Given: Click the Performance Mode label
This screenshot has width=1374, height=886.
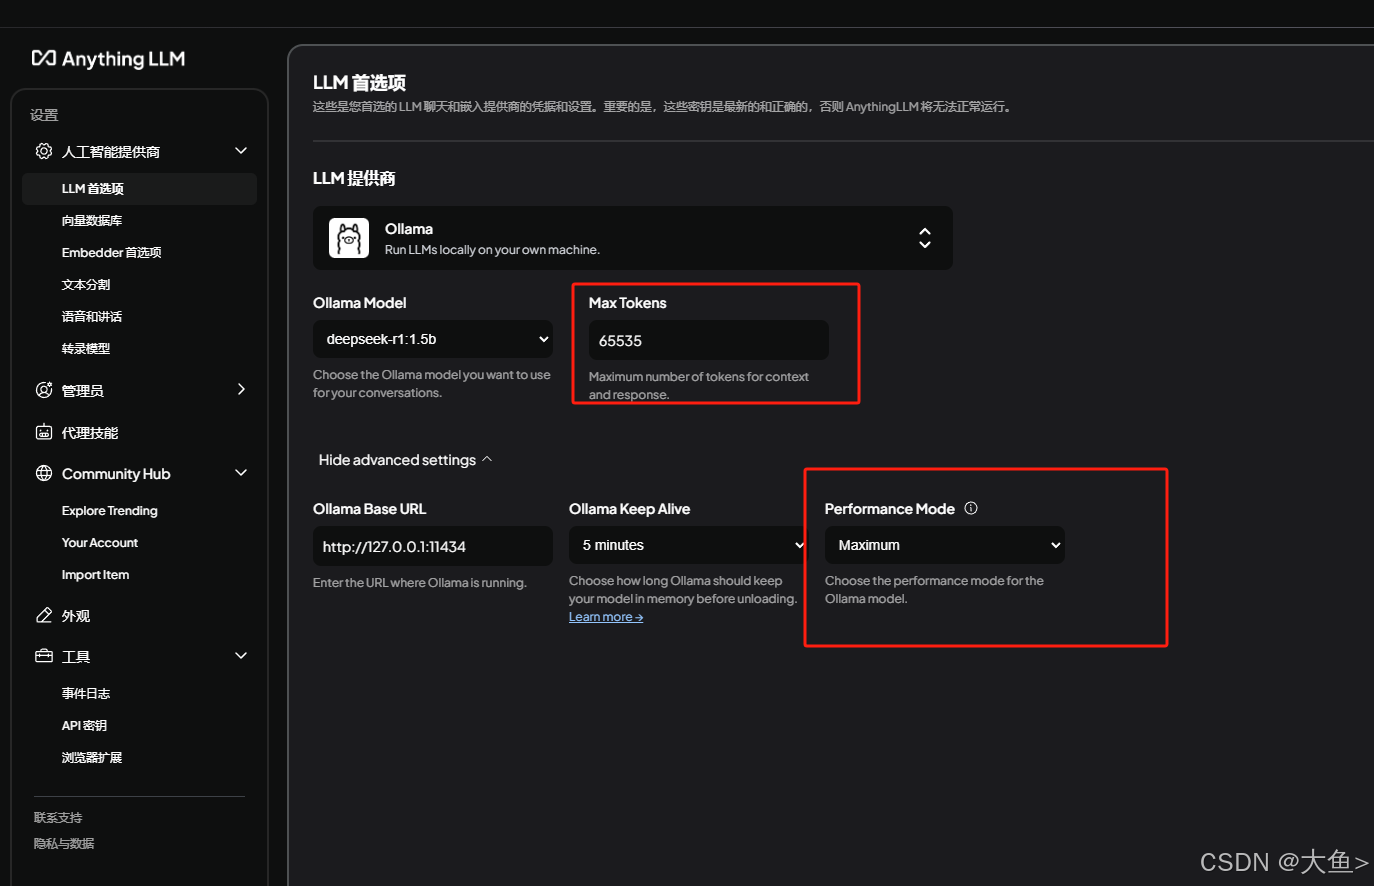Looking at the screenshot, I should pyautogui.click(x=890, y=509).
